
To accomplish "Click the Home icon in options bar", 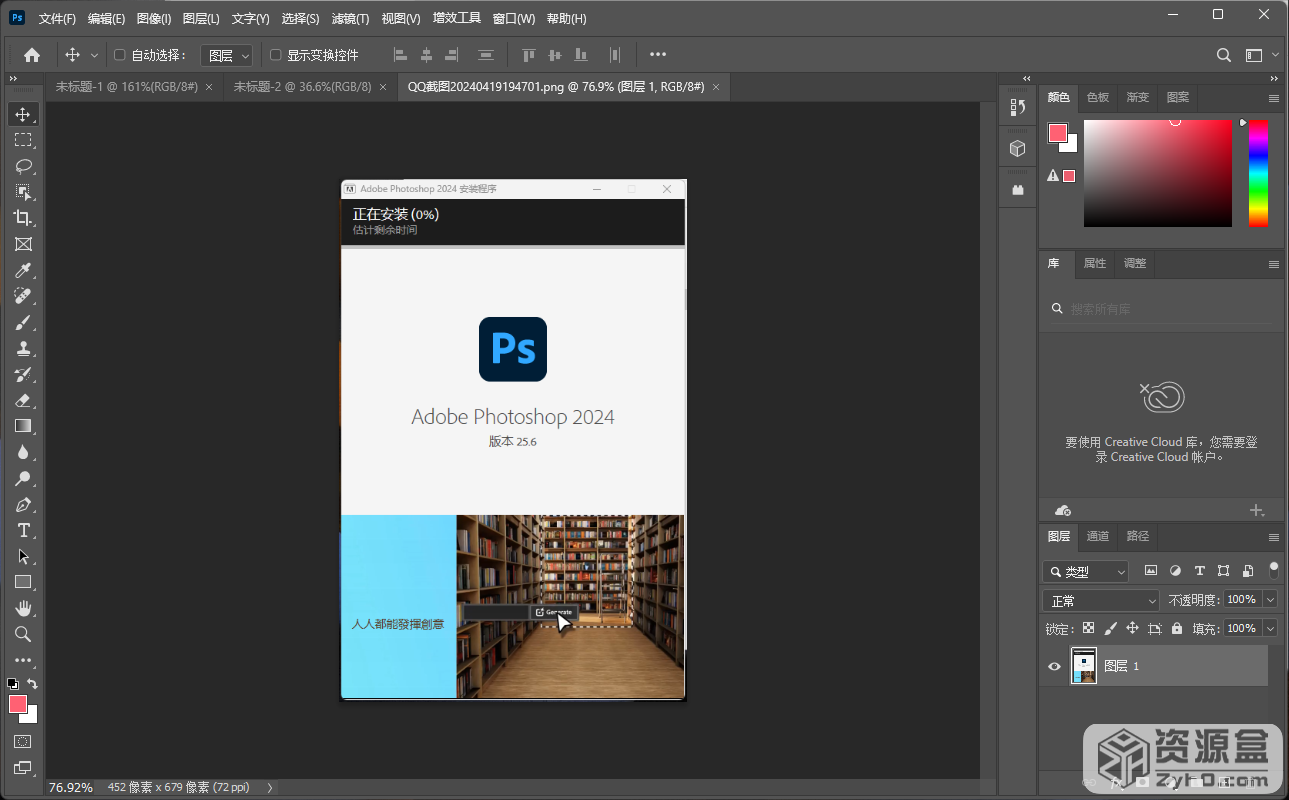I will 32,55.
